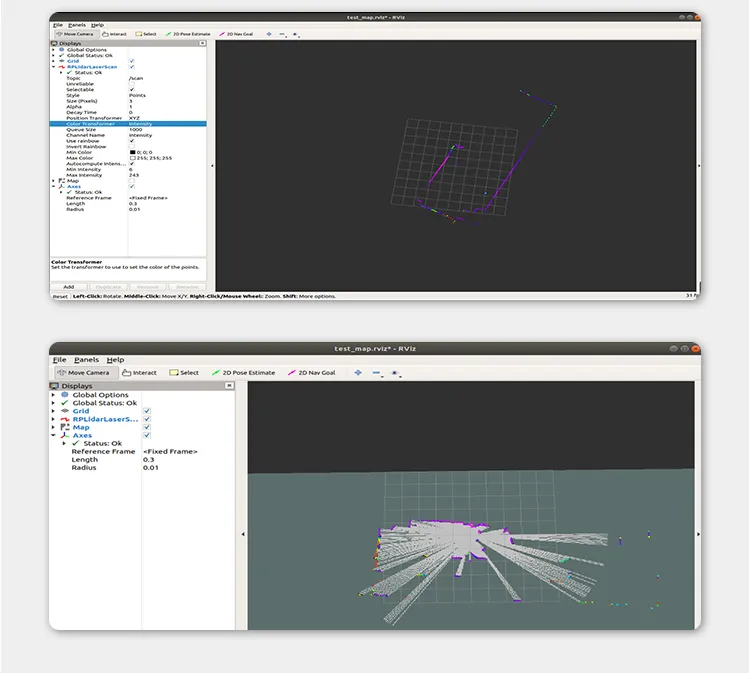Image resolution: width=750 pixels, height=674 pixels.
Task: Collapse Axes item in lower Displays tree
Action: (x=54, y=435)
